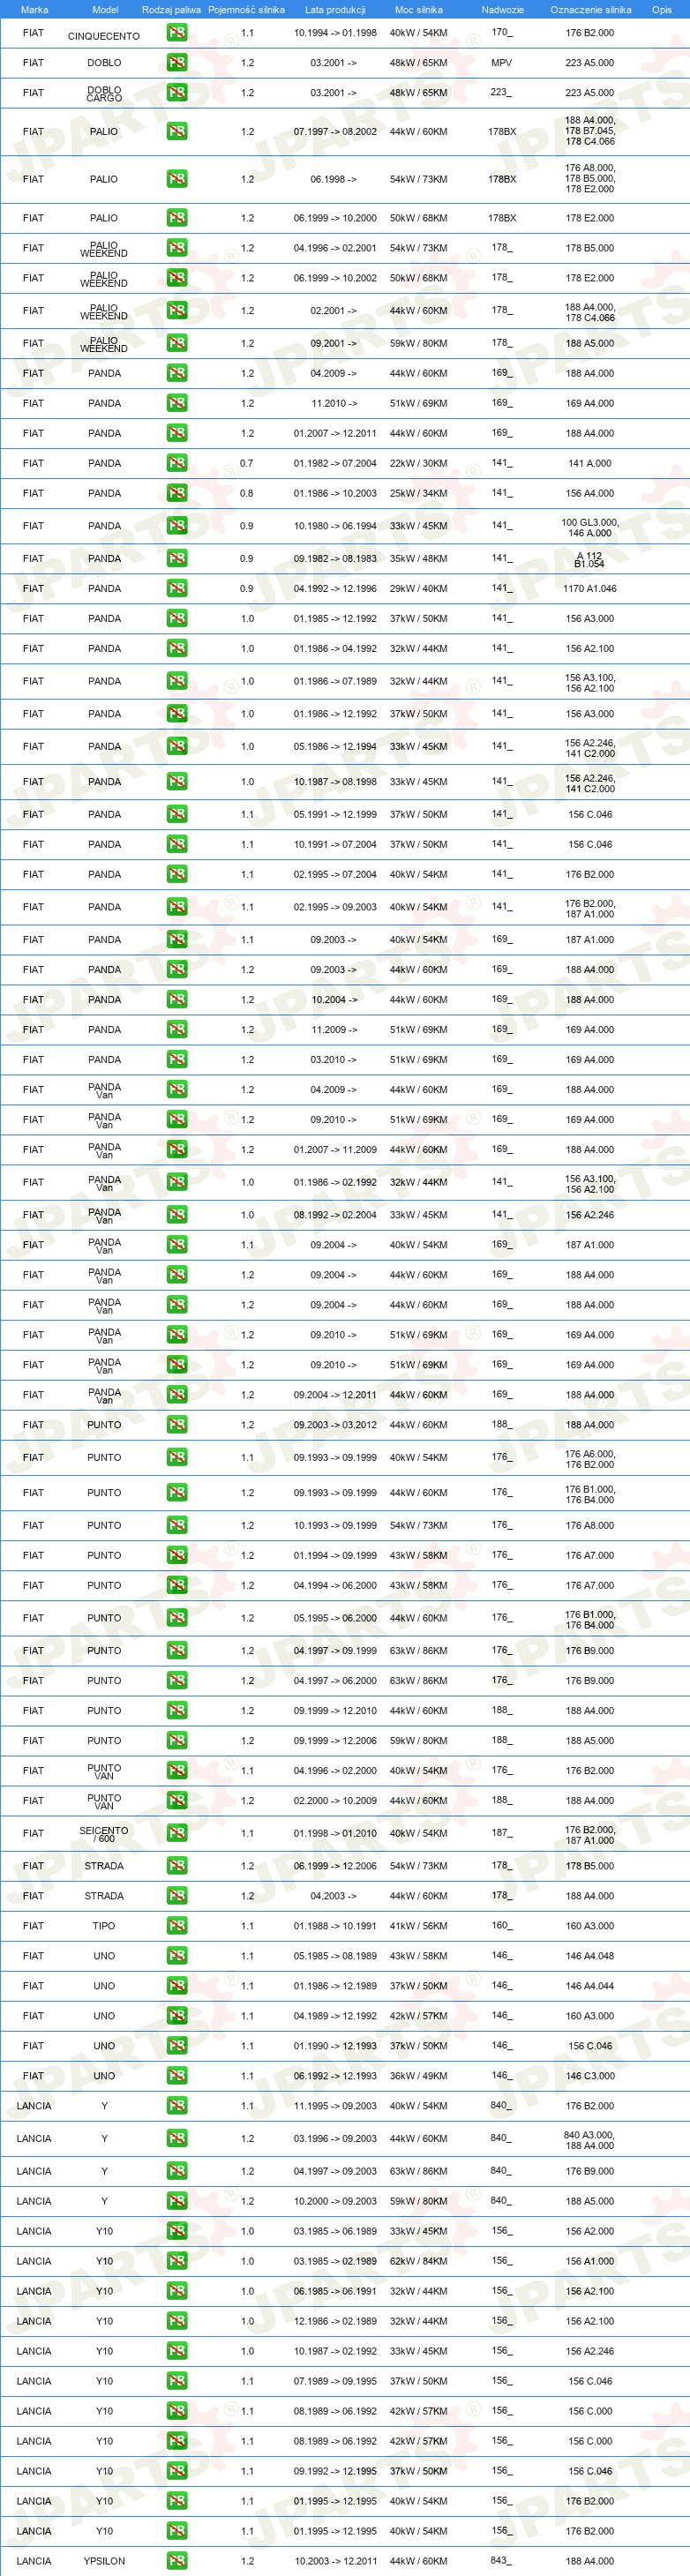Select fuel icon in PANDA 1170 A1.046 row
This screenshot has width=690, height=2576.
point(177,588)
